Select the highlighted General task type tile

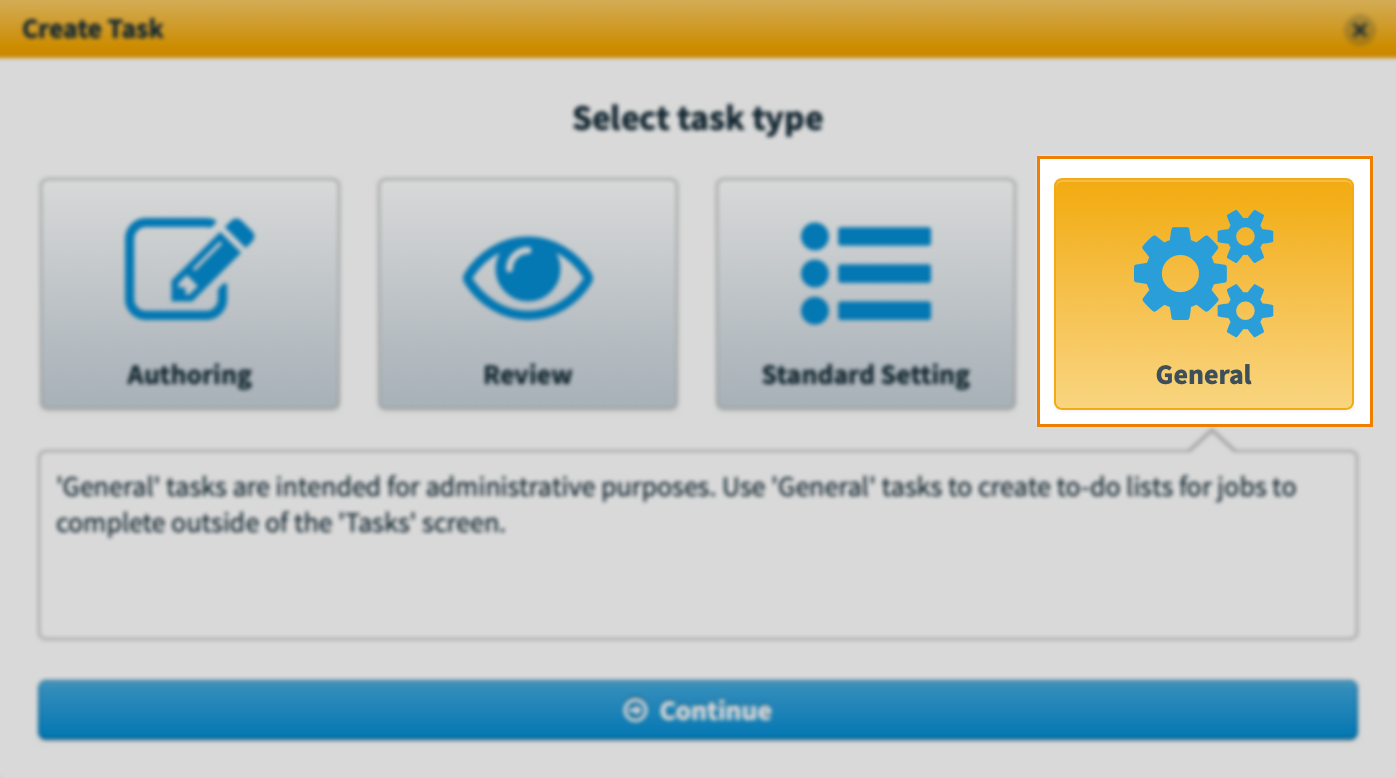click(x=1204, y=294)
